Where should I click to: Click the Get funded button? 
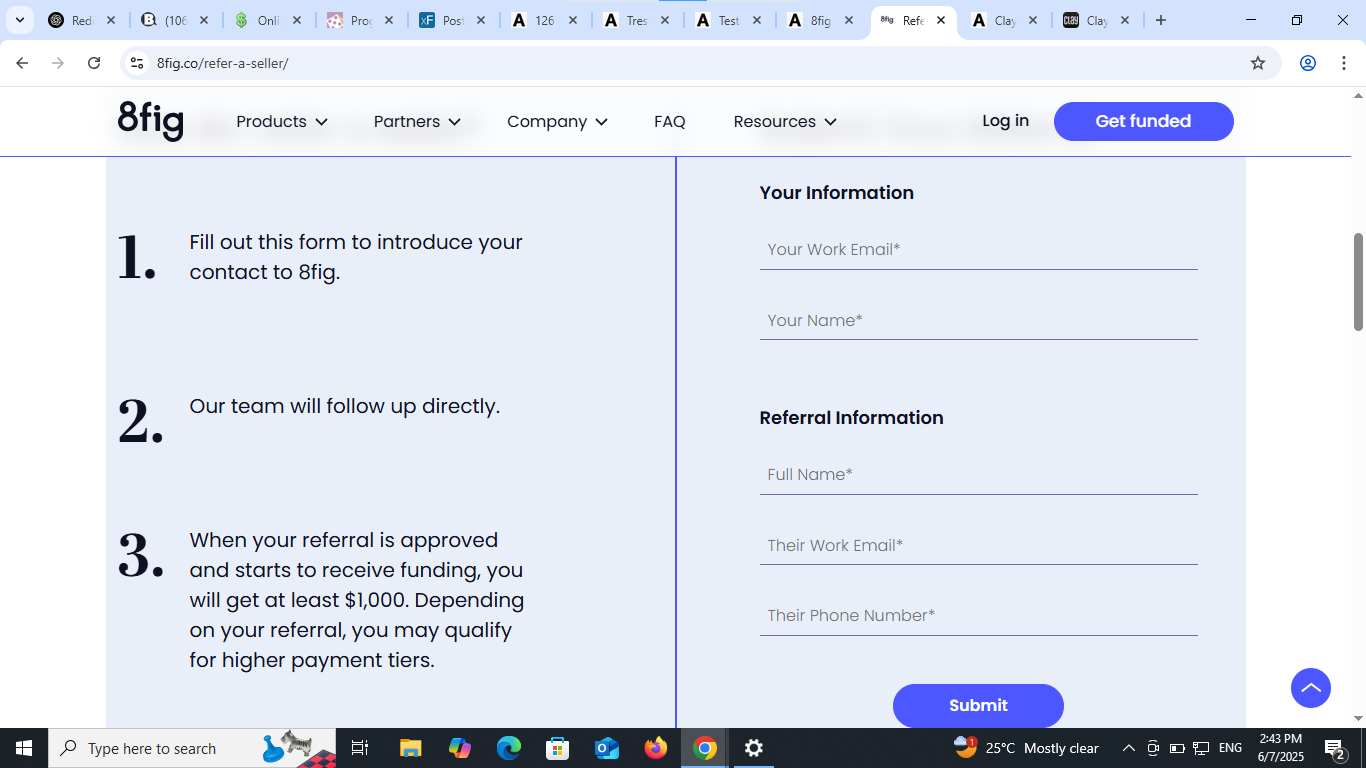[x=1143, y=121]
